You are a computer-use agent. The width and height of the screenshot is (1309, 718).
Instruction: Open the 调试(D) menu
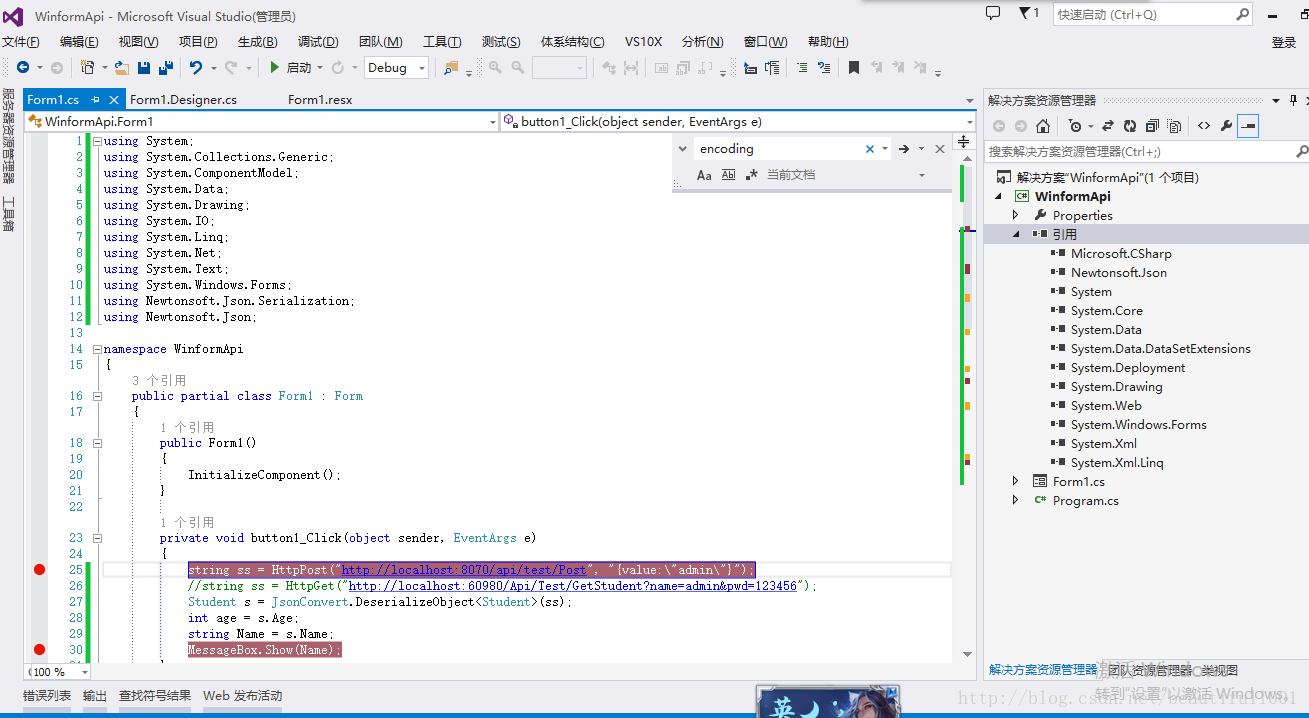click(x=318, y=42)
